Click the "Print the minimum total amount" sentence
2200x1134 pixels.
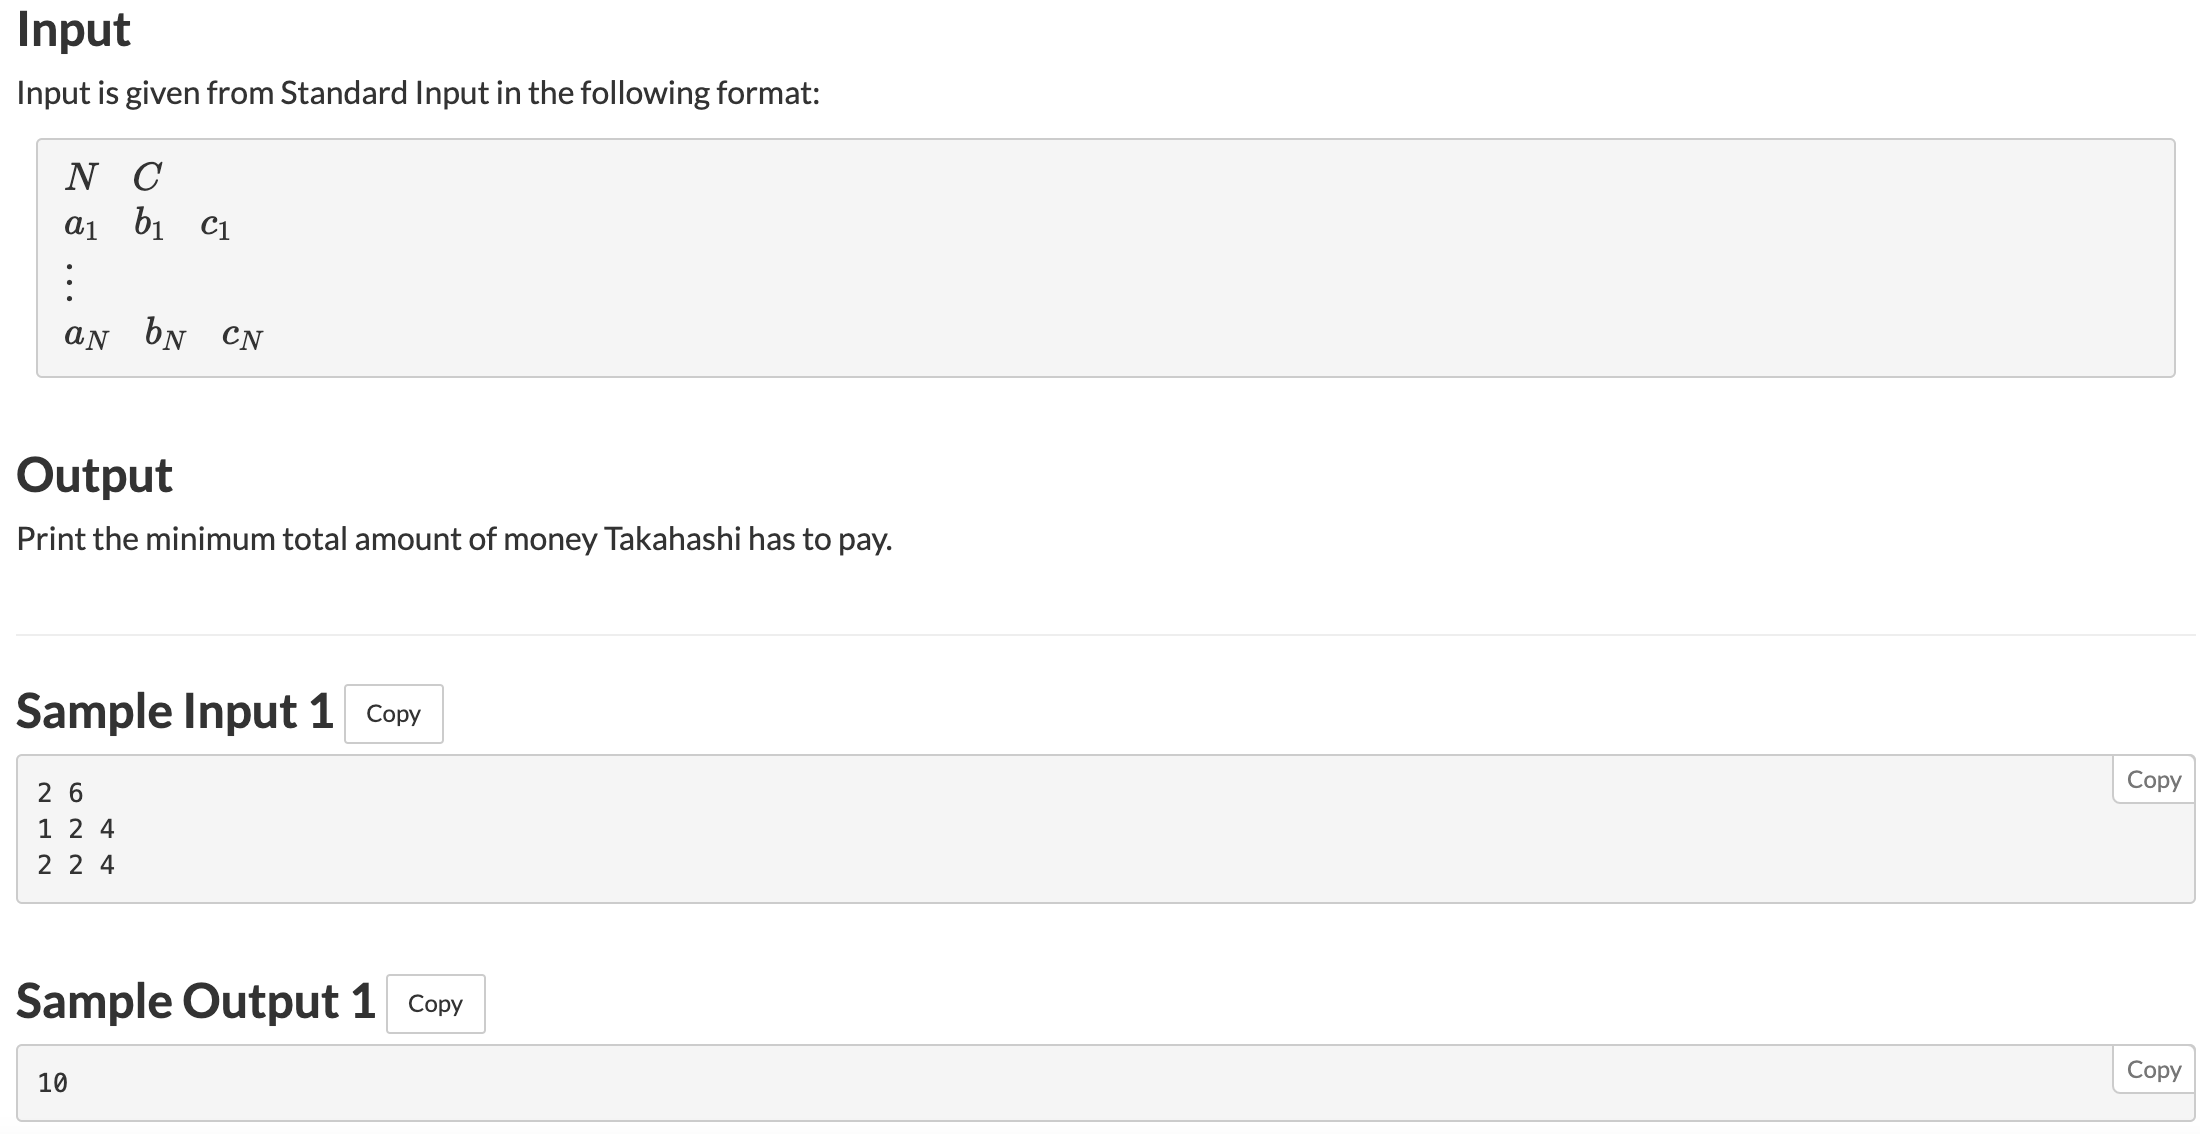(454, 539)
